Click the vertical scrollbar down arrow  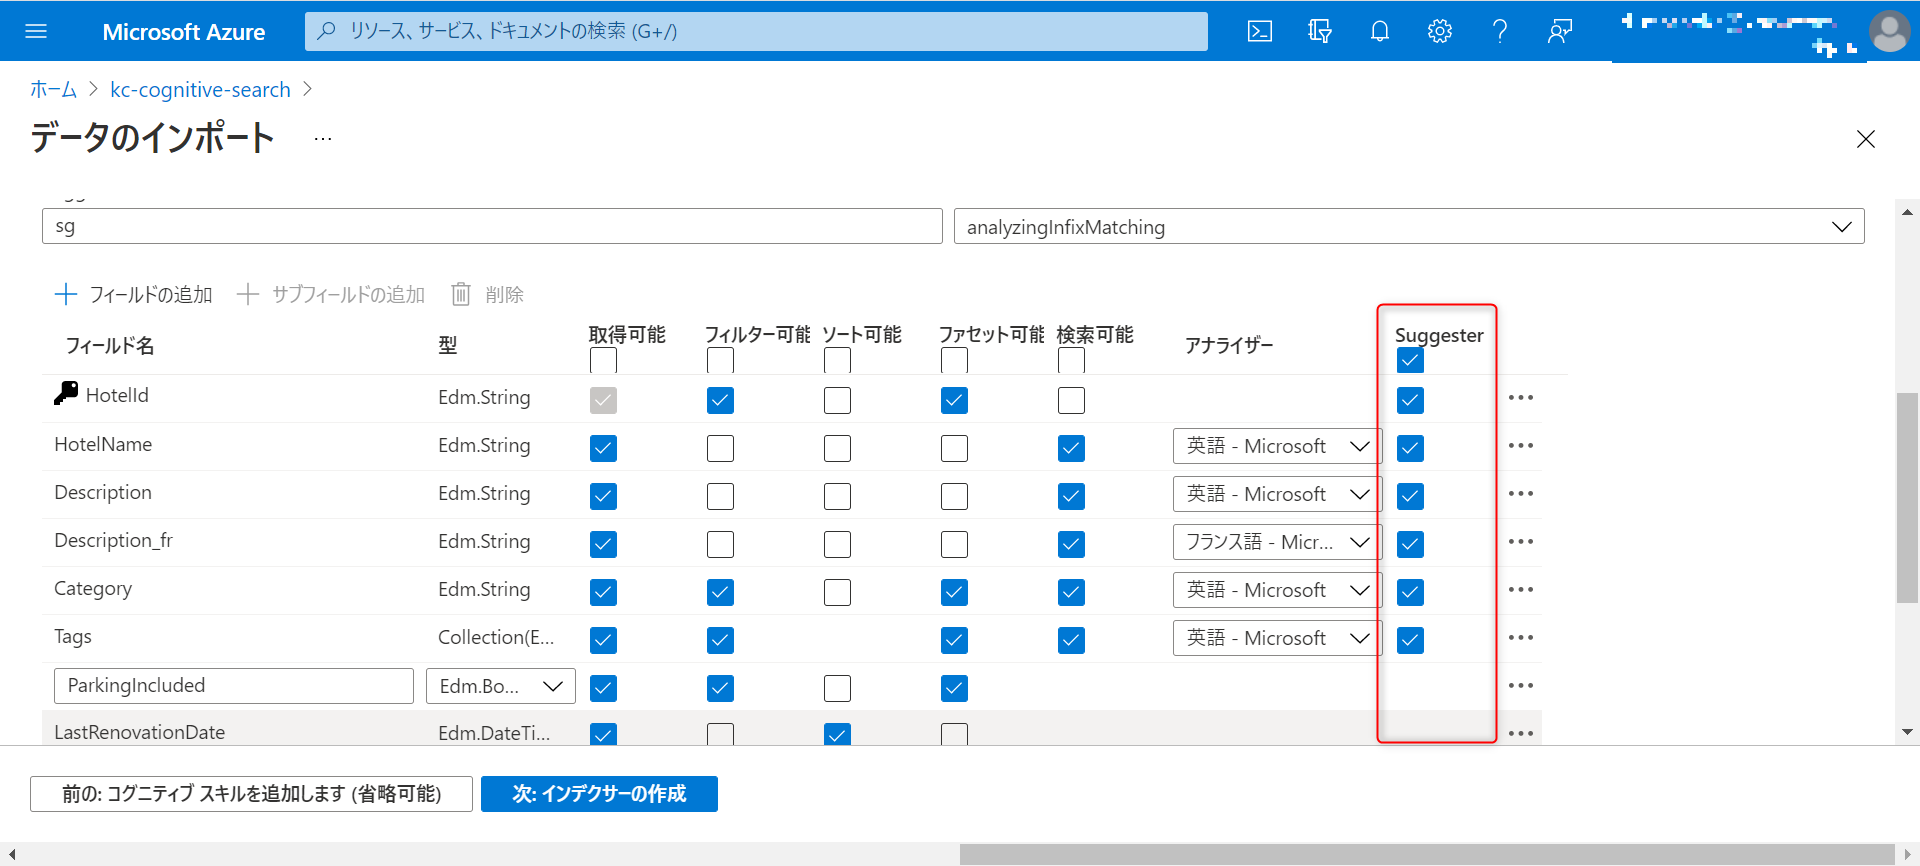coord(1907,732)
